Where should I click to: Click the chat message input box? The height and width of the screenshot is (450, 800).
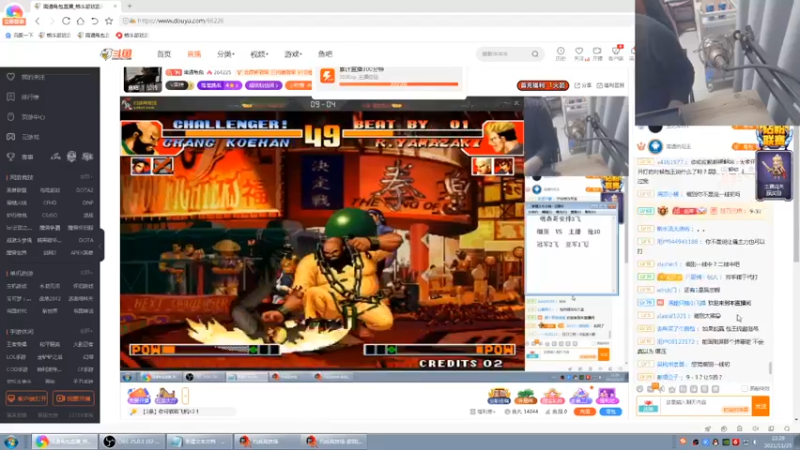[706, 406]
